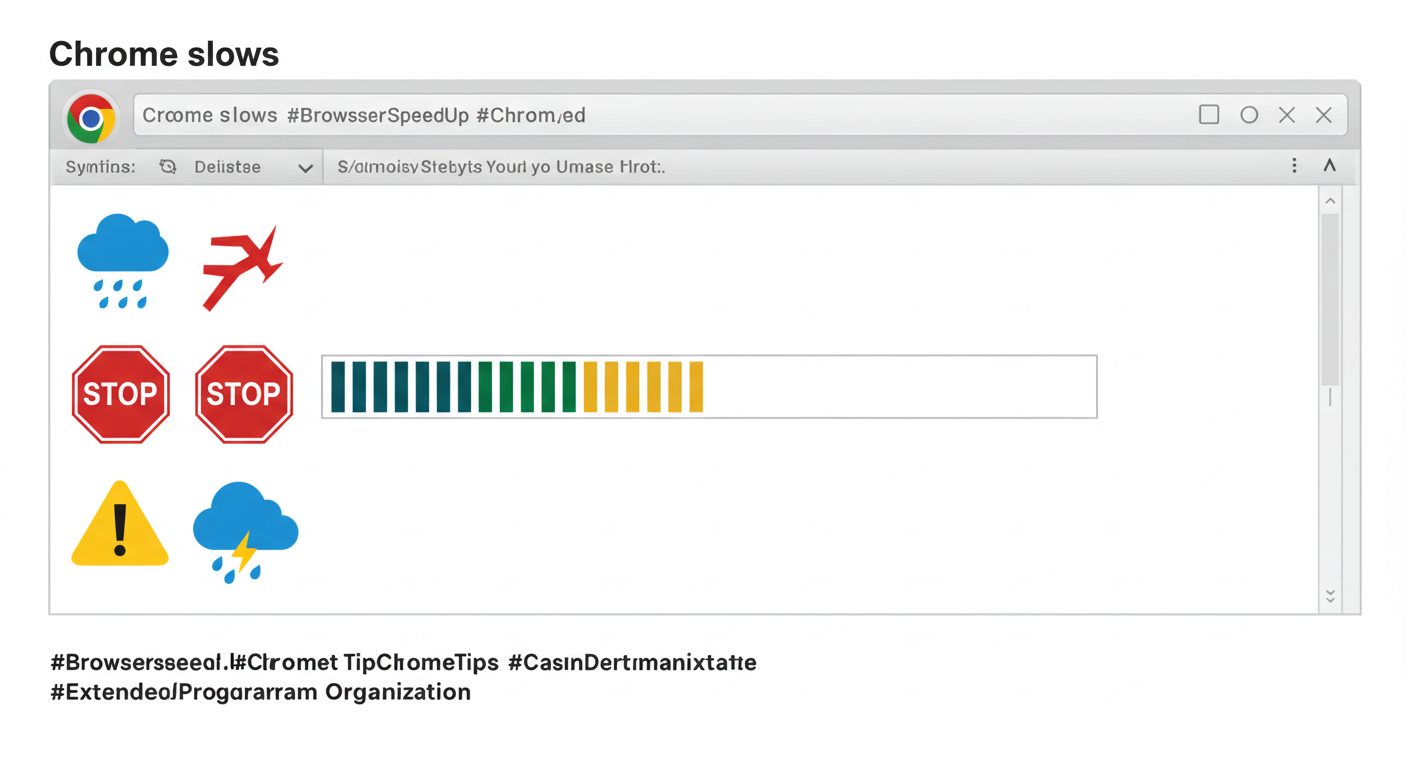1408x768 pixels.
Task: Open the three-dot vertical menu
Action: (1294, 166)
